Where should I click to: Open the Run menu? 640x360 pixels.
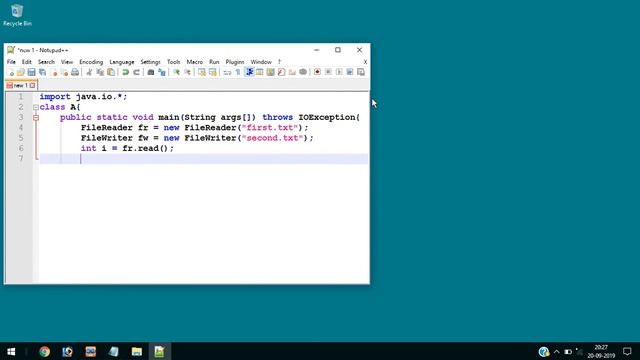(x=214, y=62)
